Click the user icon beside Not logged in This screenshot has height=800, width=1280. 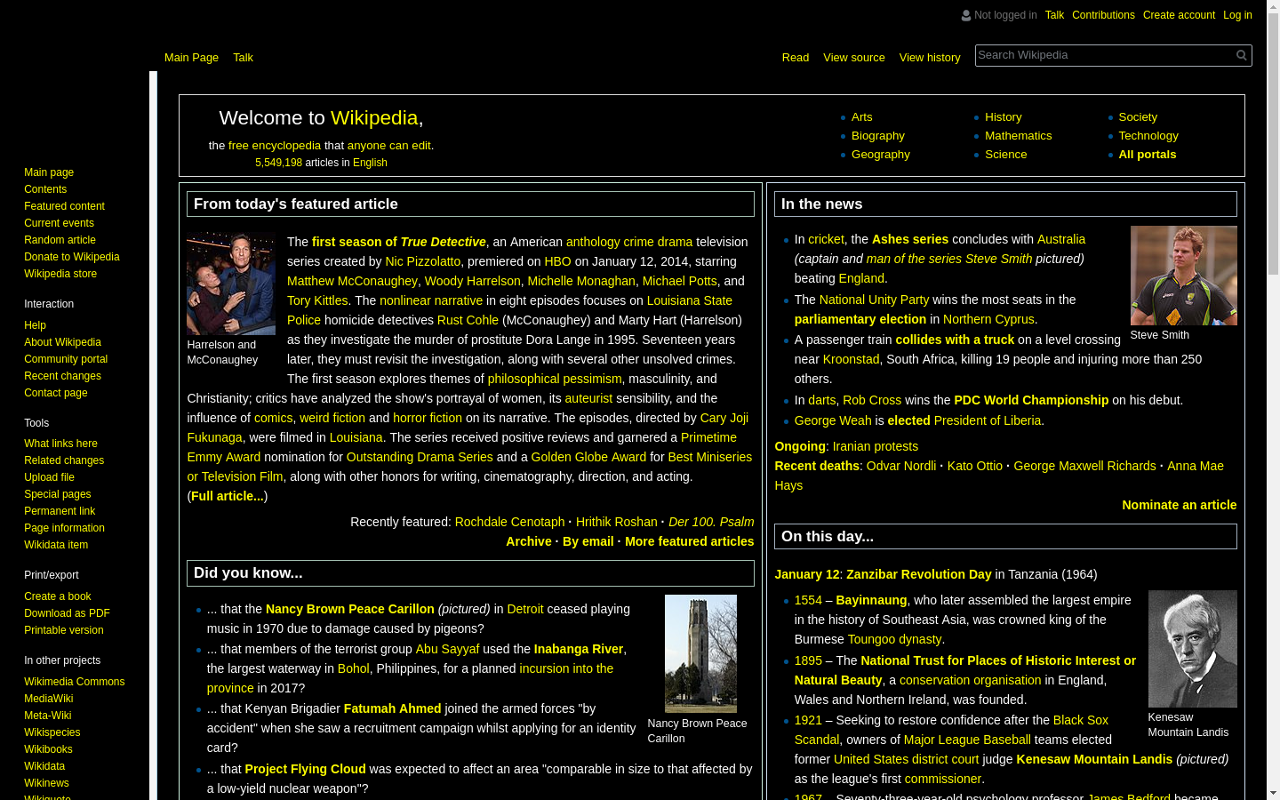tap(966, 15)
